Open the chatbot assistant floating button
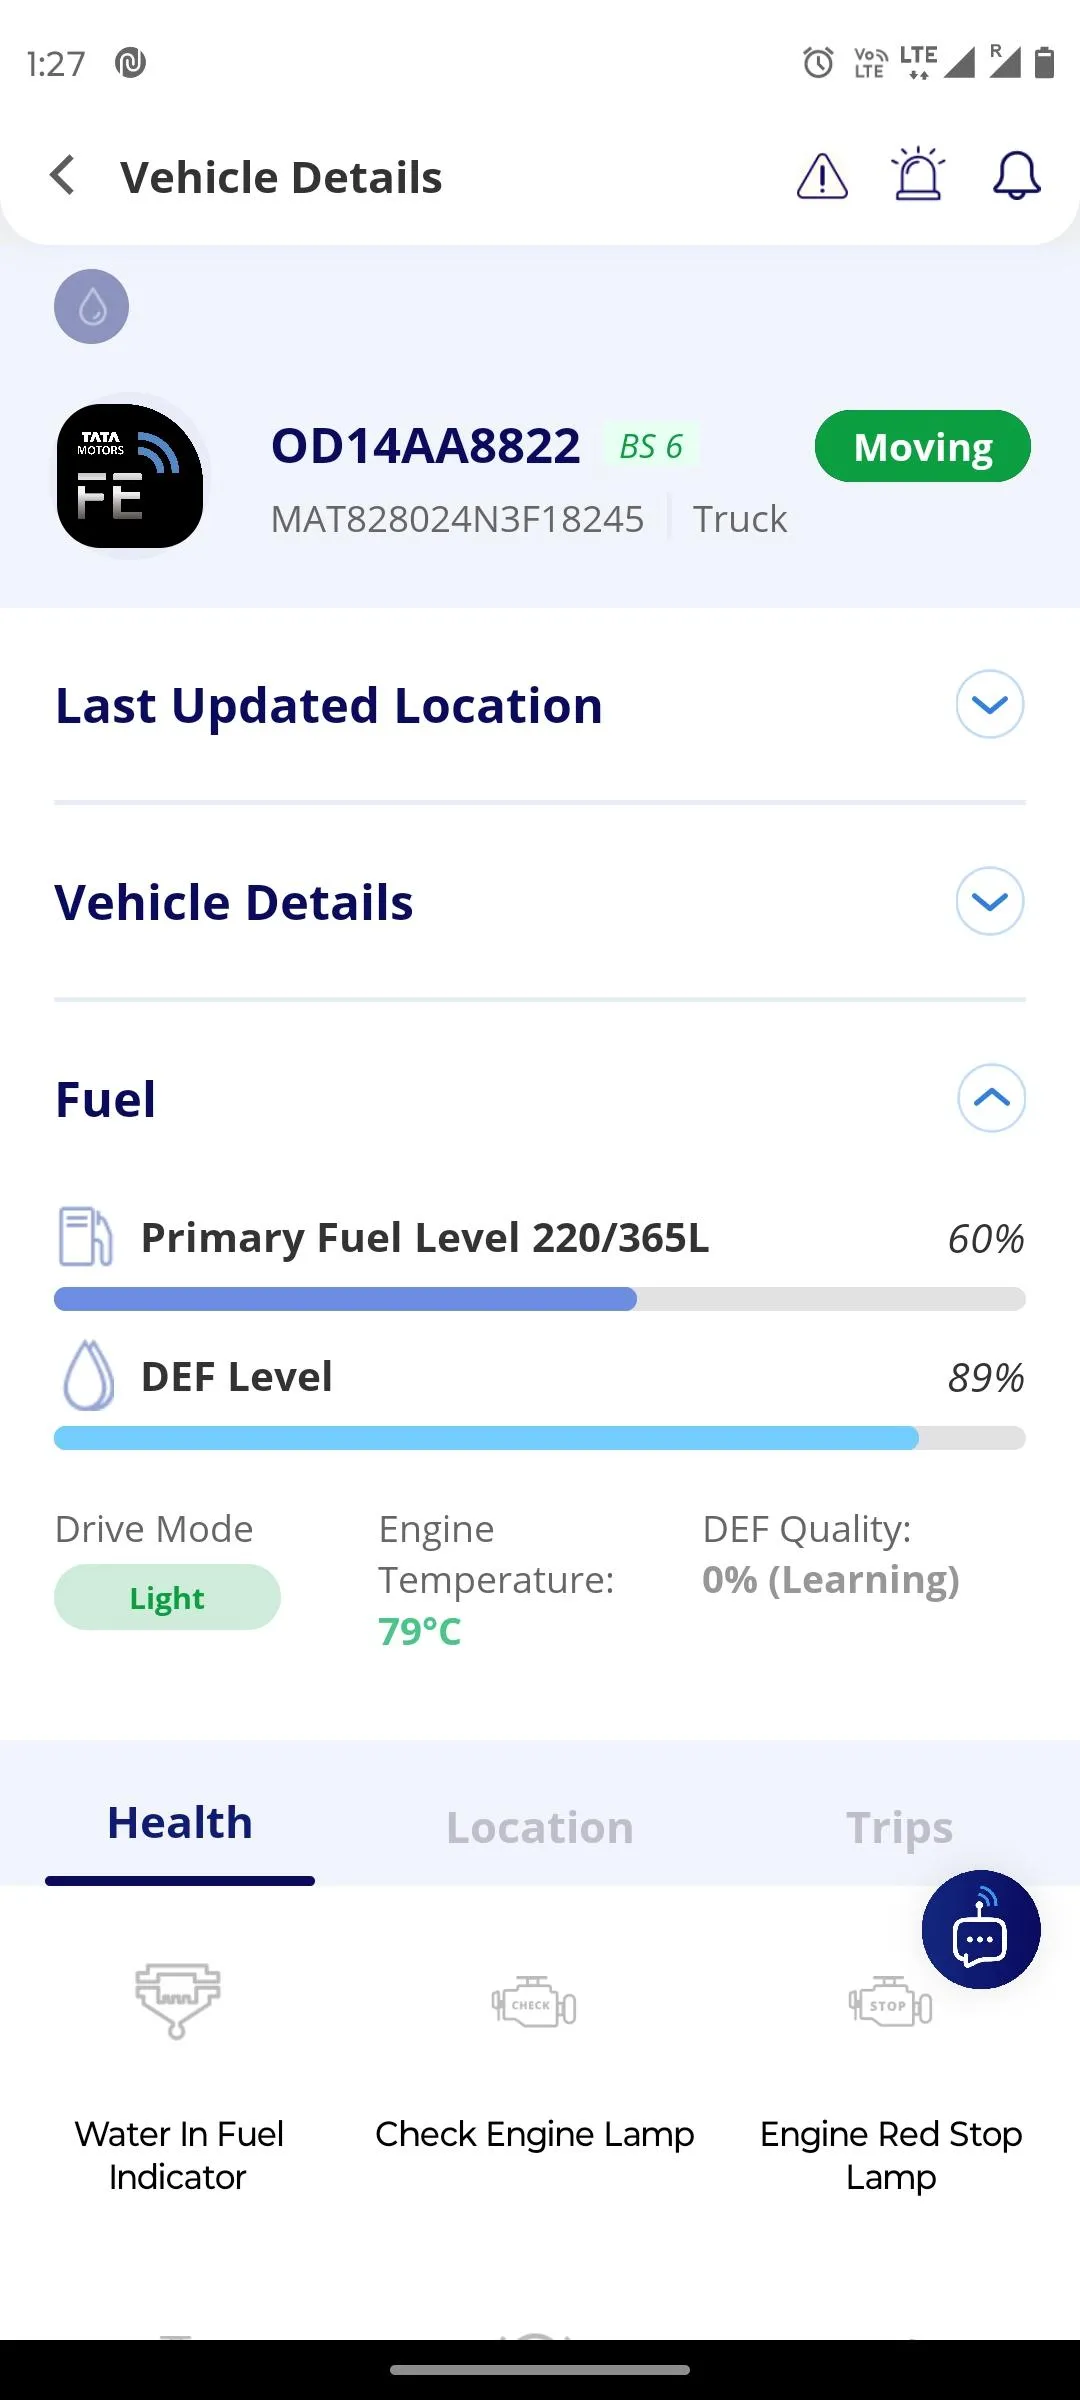Viewport: 1080px width, 2400px height. click(x=980, y=1929)
